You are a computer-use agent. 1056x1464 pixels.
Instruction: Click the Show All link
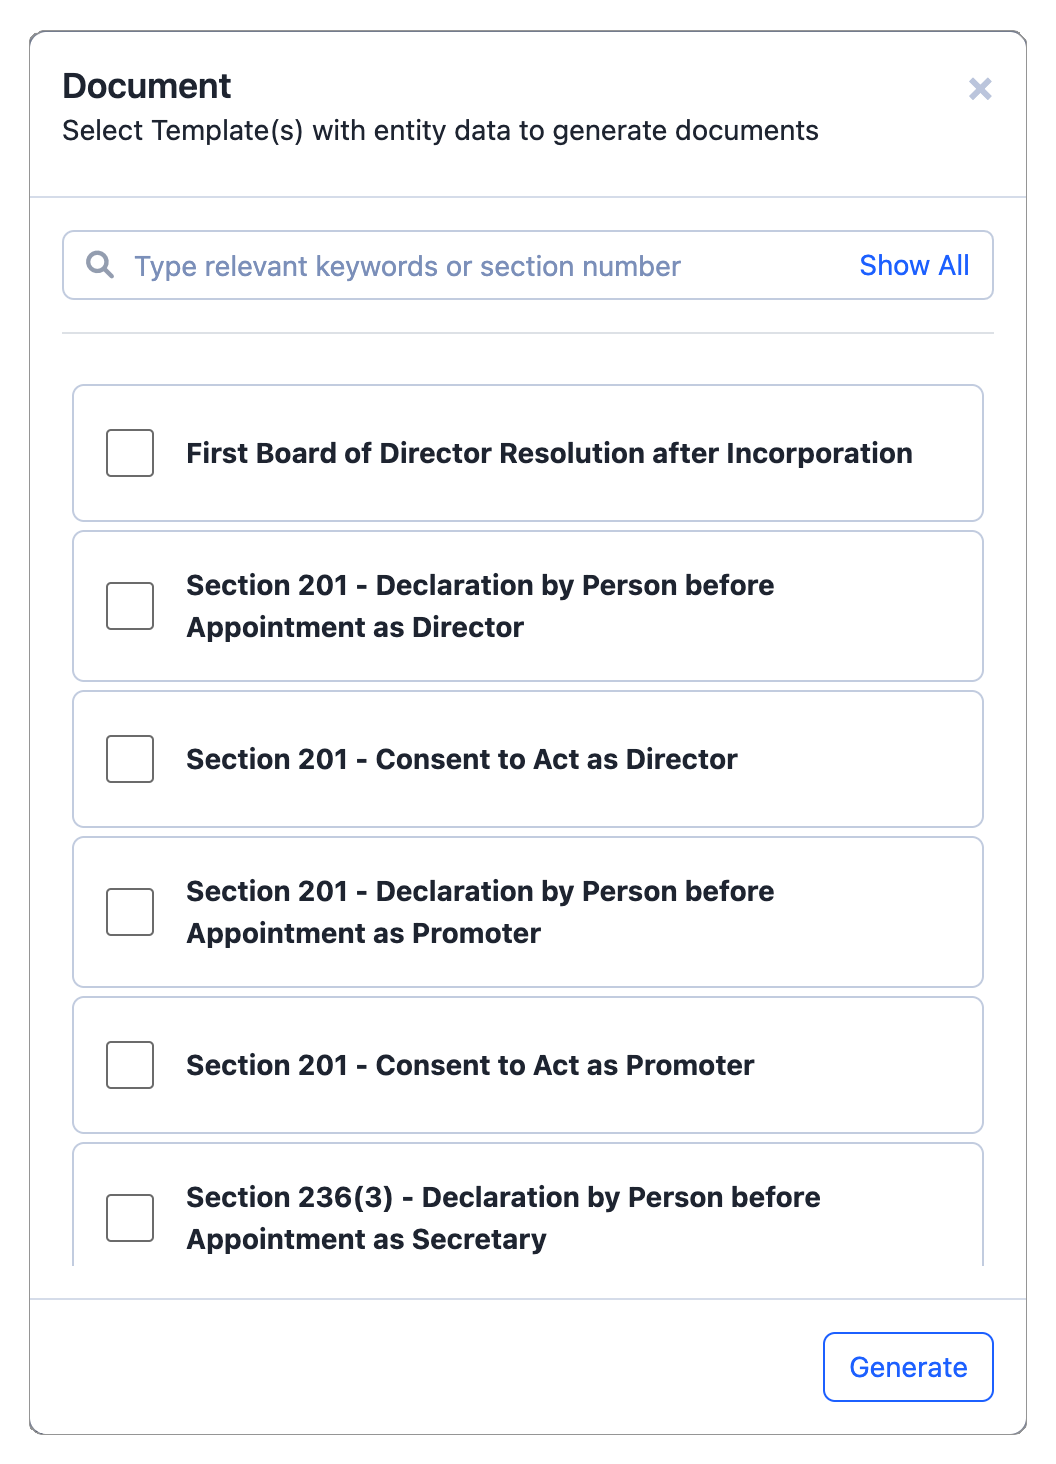point(914,266)
